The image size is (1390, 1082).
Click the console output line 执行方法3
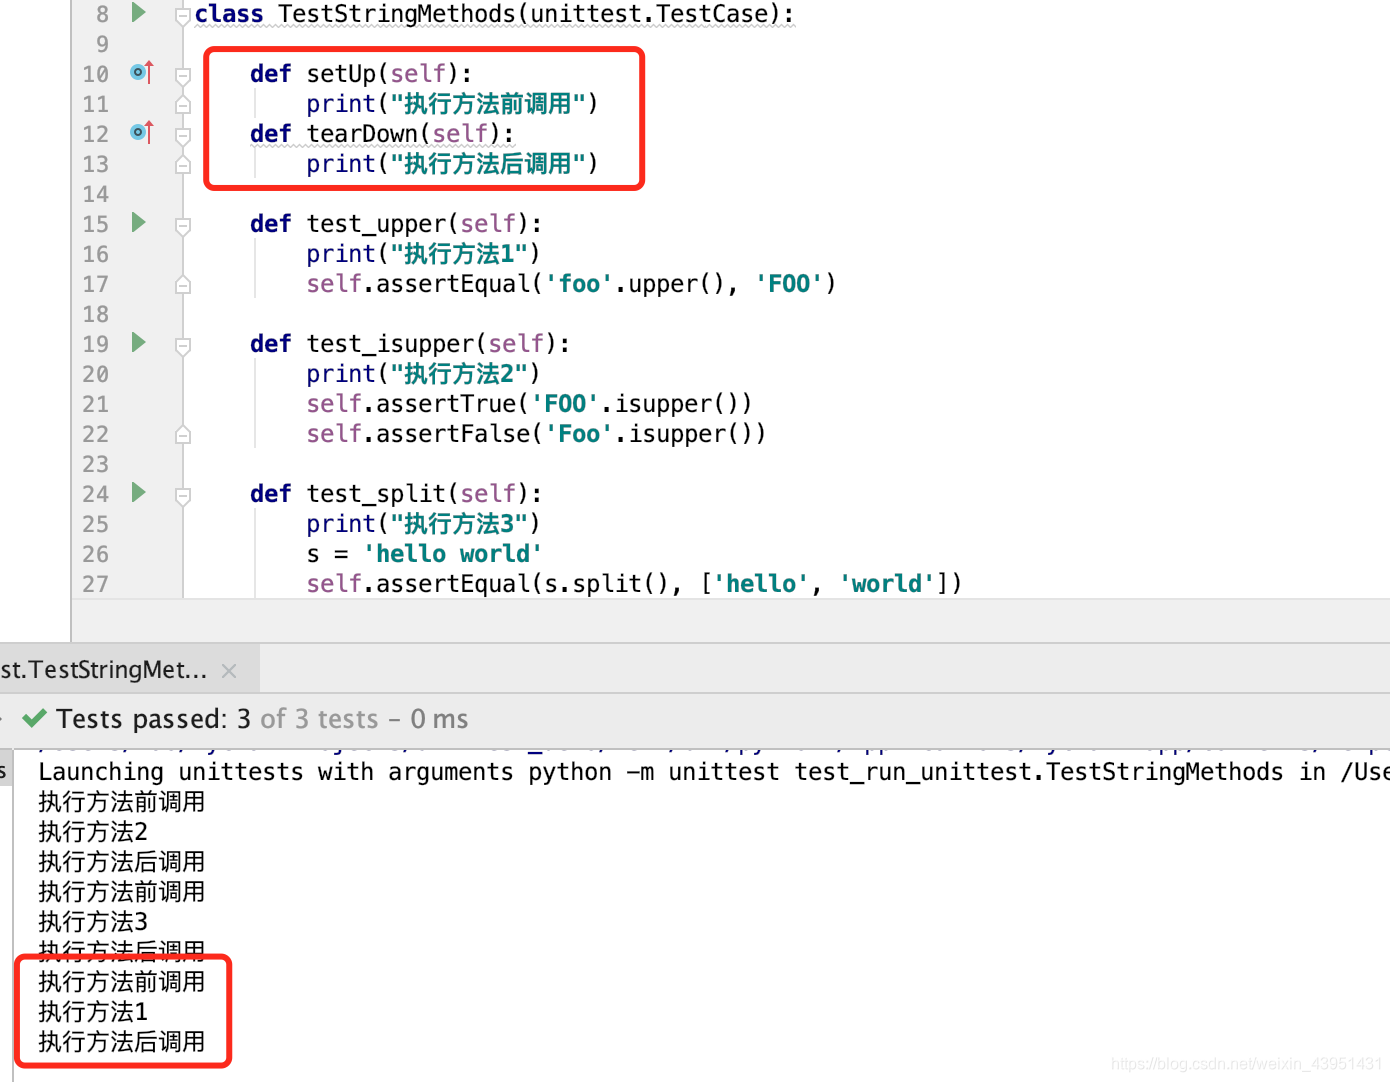(x=93, y=922)
